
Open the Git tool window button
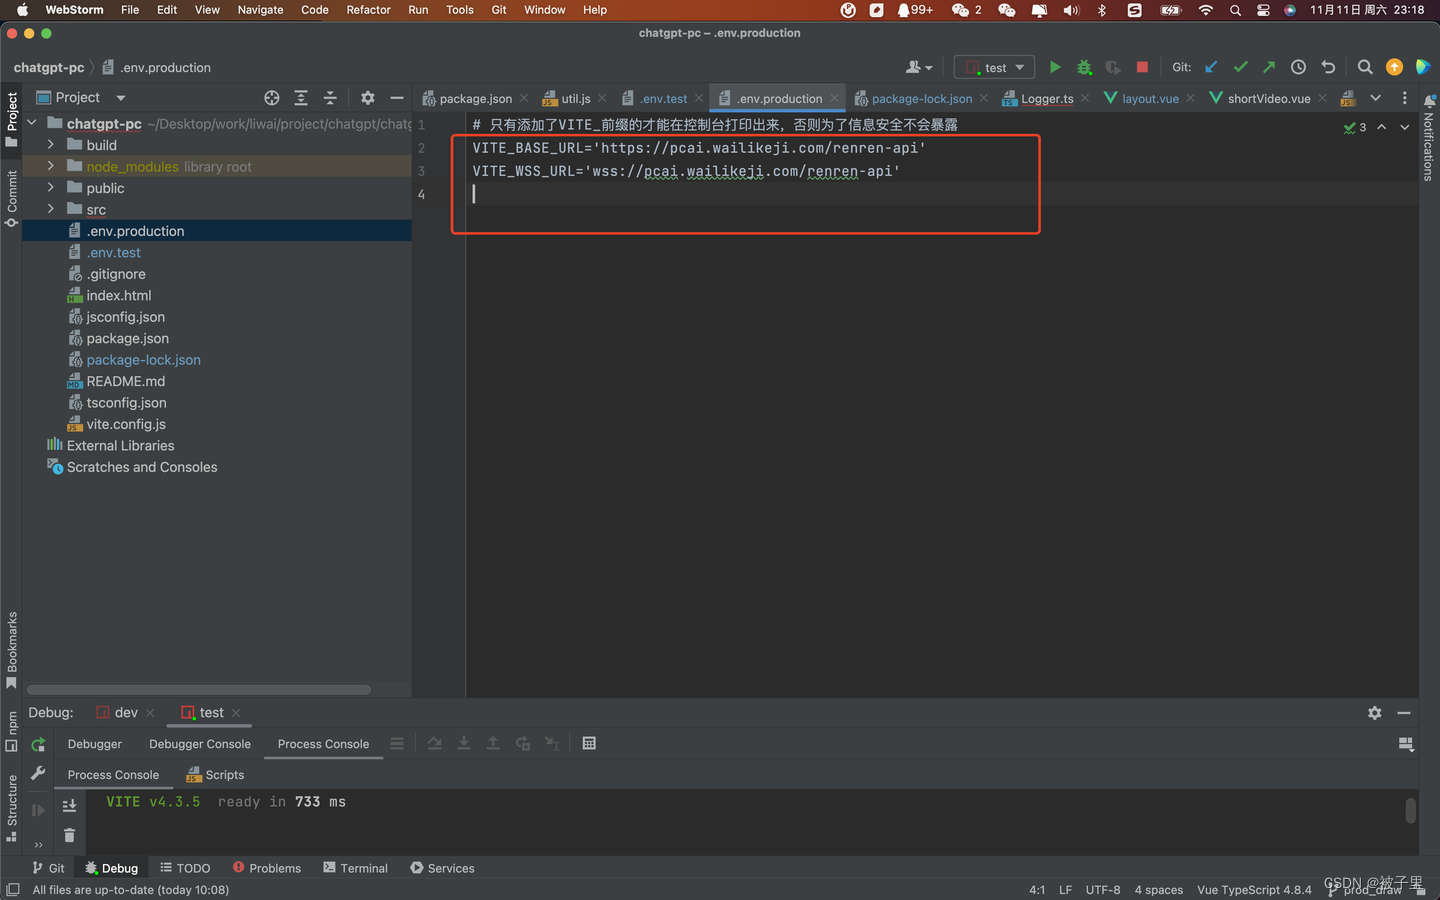(x=48, y=868)
